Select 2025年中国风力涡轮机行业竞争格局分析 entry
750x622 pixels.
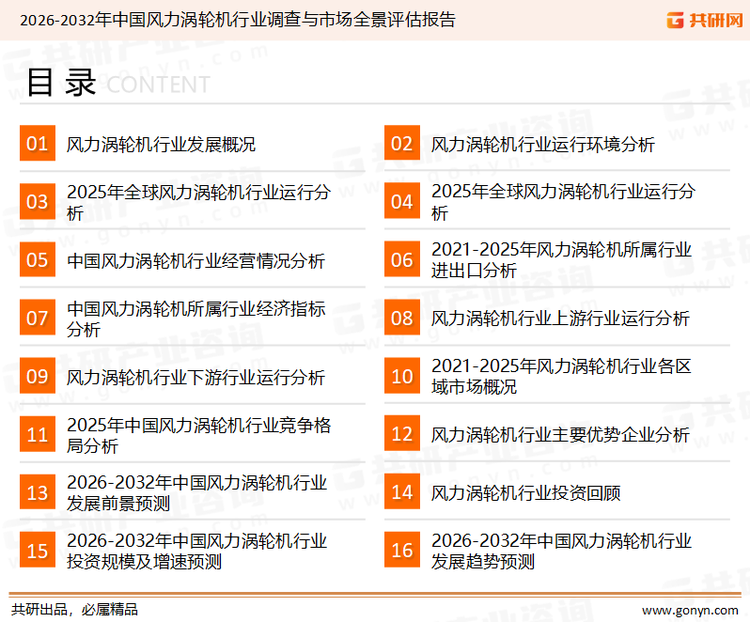[x=198, y=435]
